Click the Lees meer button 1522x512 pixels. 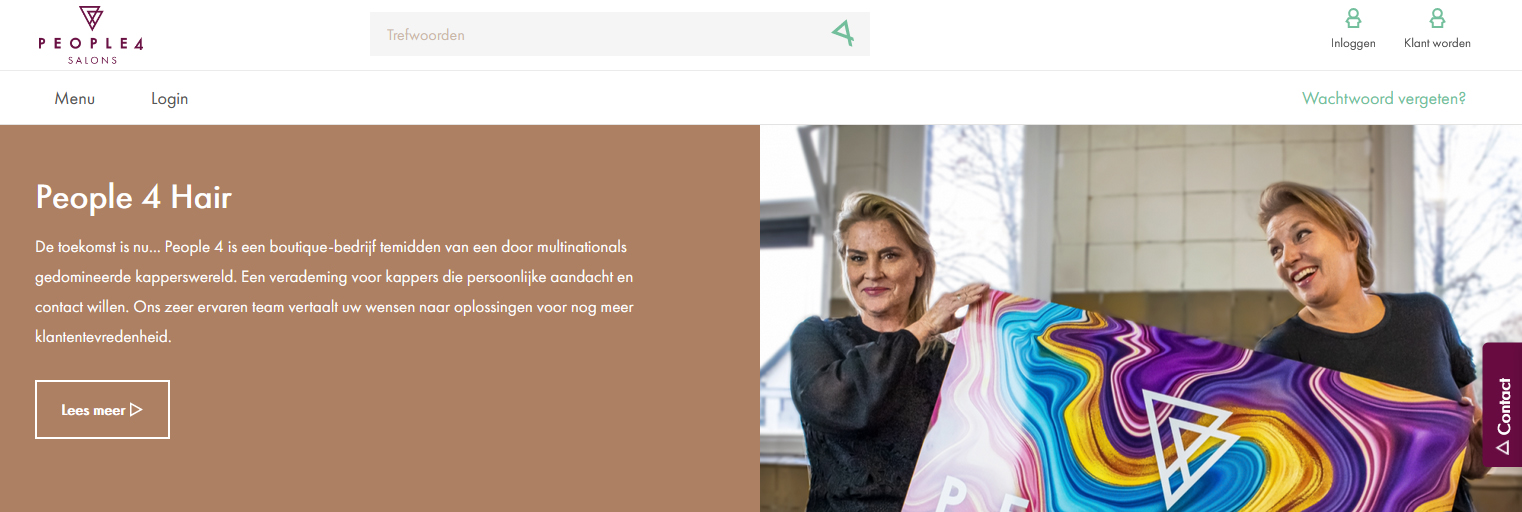point(102,409)
